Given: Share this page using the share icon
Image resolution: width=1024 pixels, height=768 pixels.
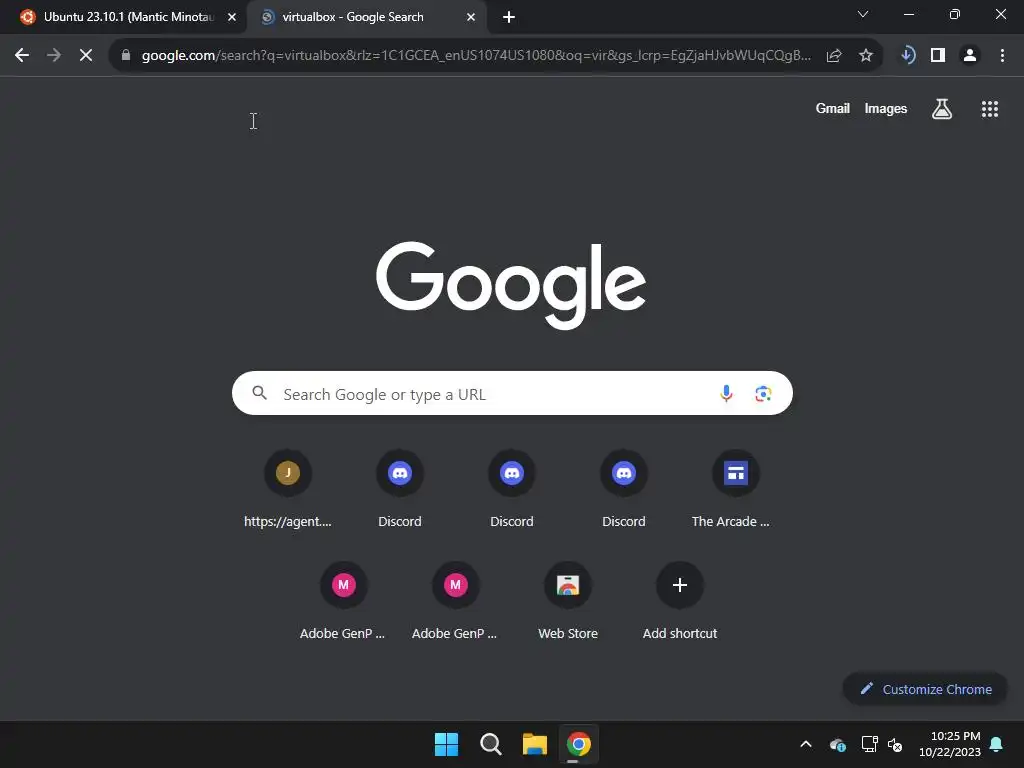Looking at the screenshot, I should click(833, 56).
